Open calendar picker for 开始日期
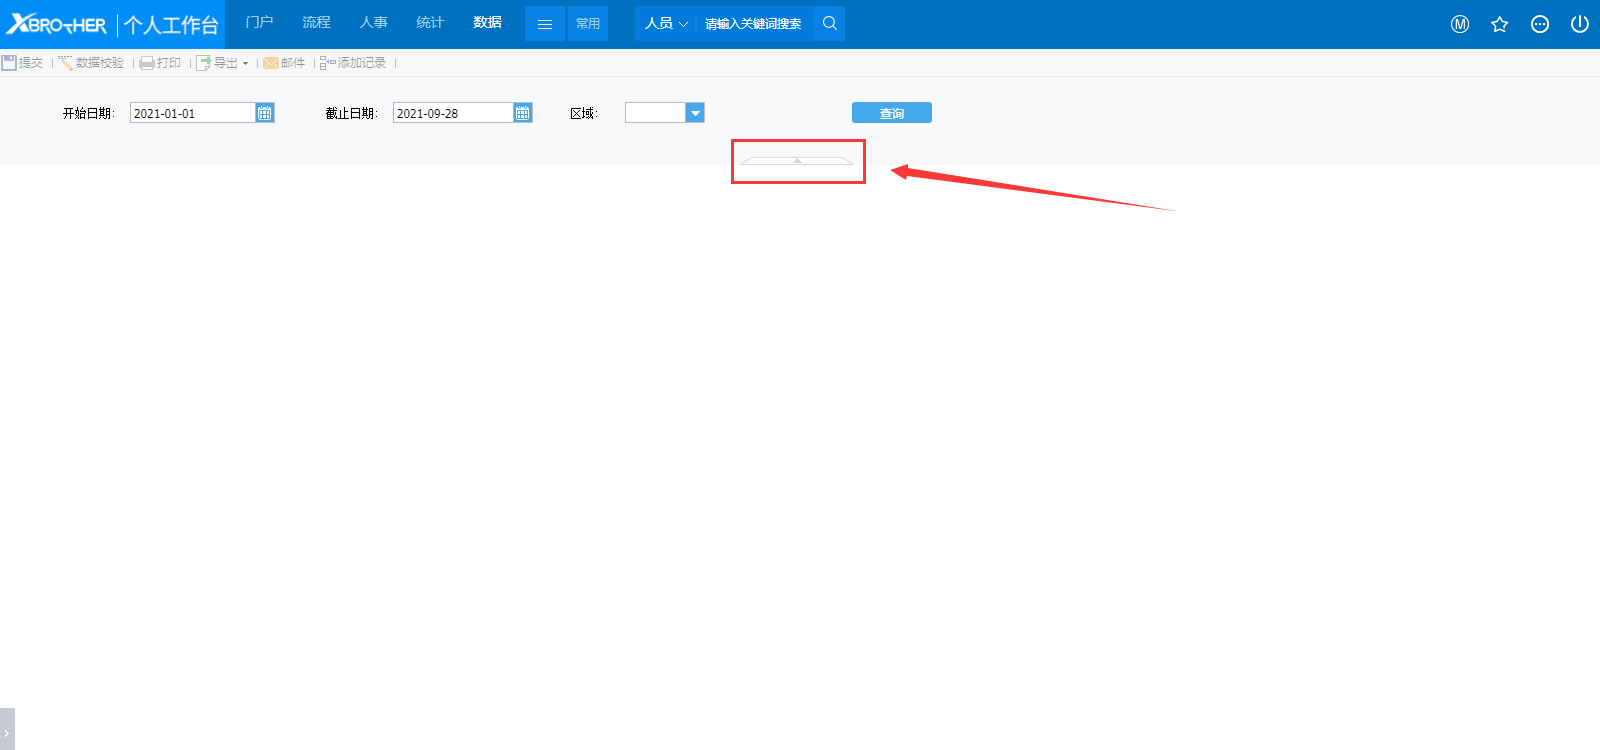The height and width of the screenshot is (750, 1600). [x=265, y=113]
